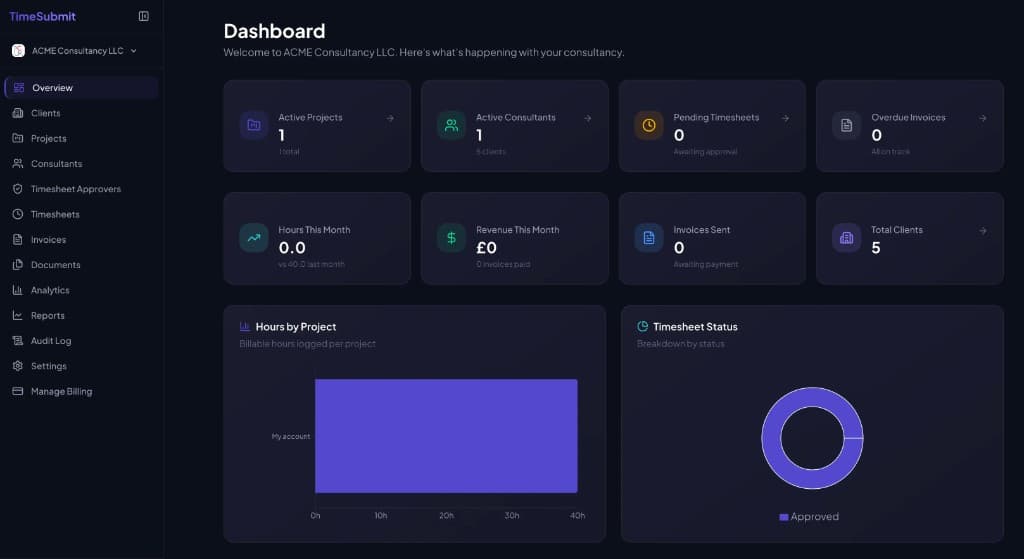
Task: Click the Reports line chart icon
Action: pos(18,315)
